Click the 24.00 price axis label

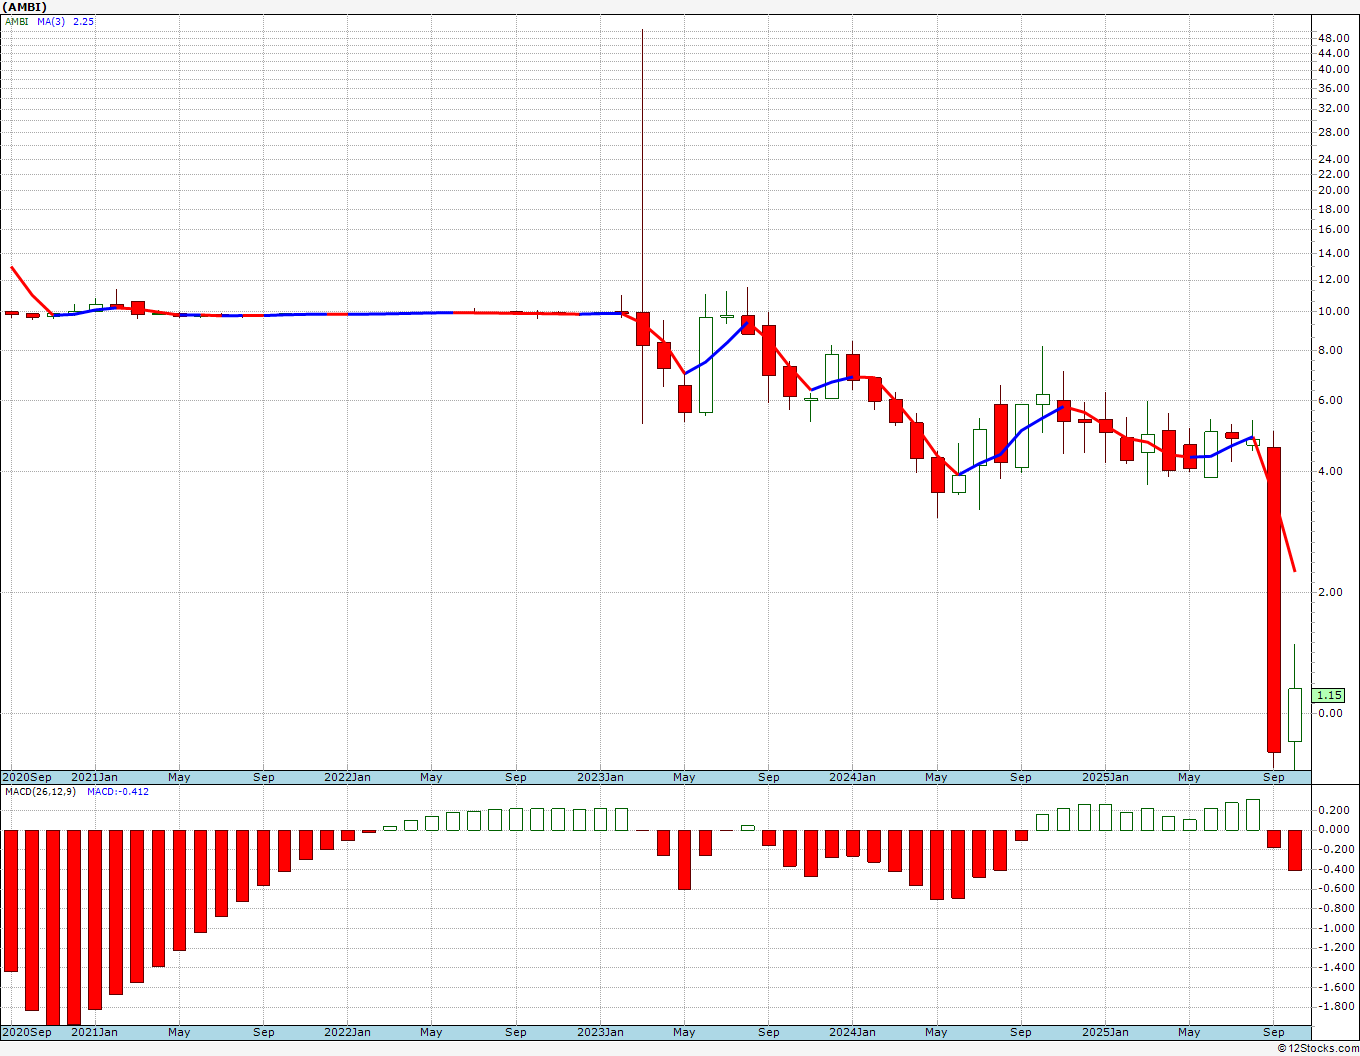pos(1333,159)
